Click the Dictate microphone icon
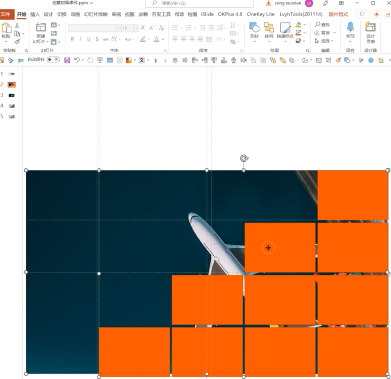 tap(350, 27)
